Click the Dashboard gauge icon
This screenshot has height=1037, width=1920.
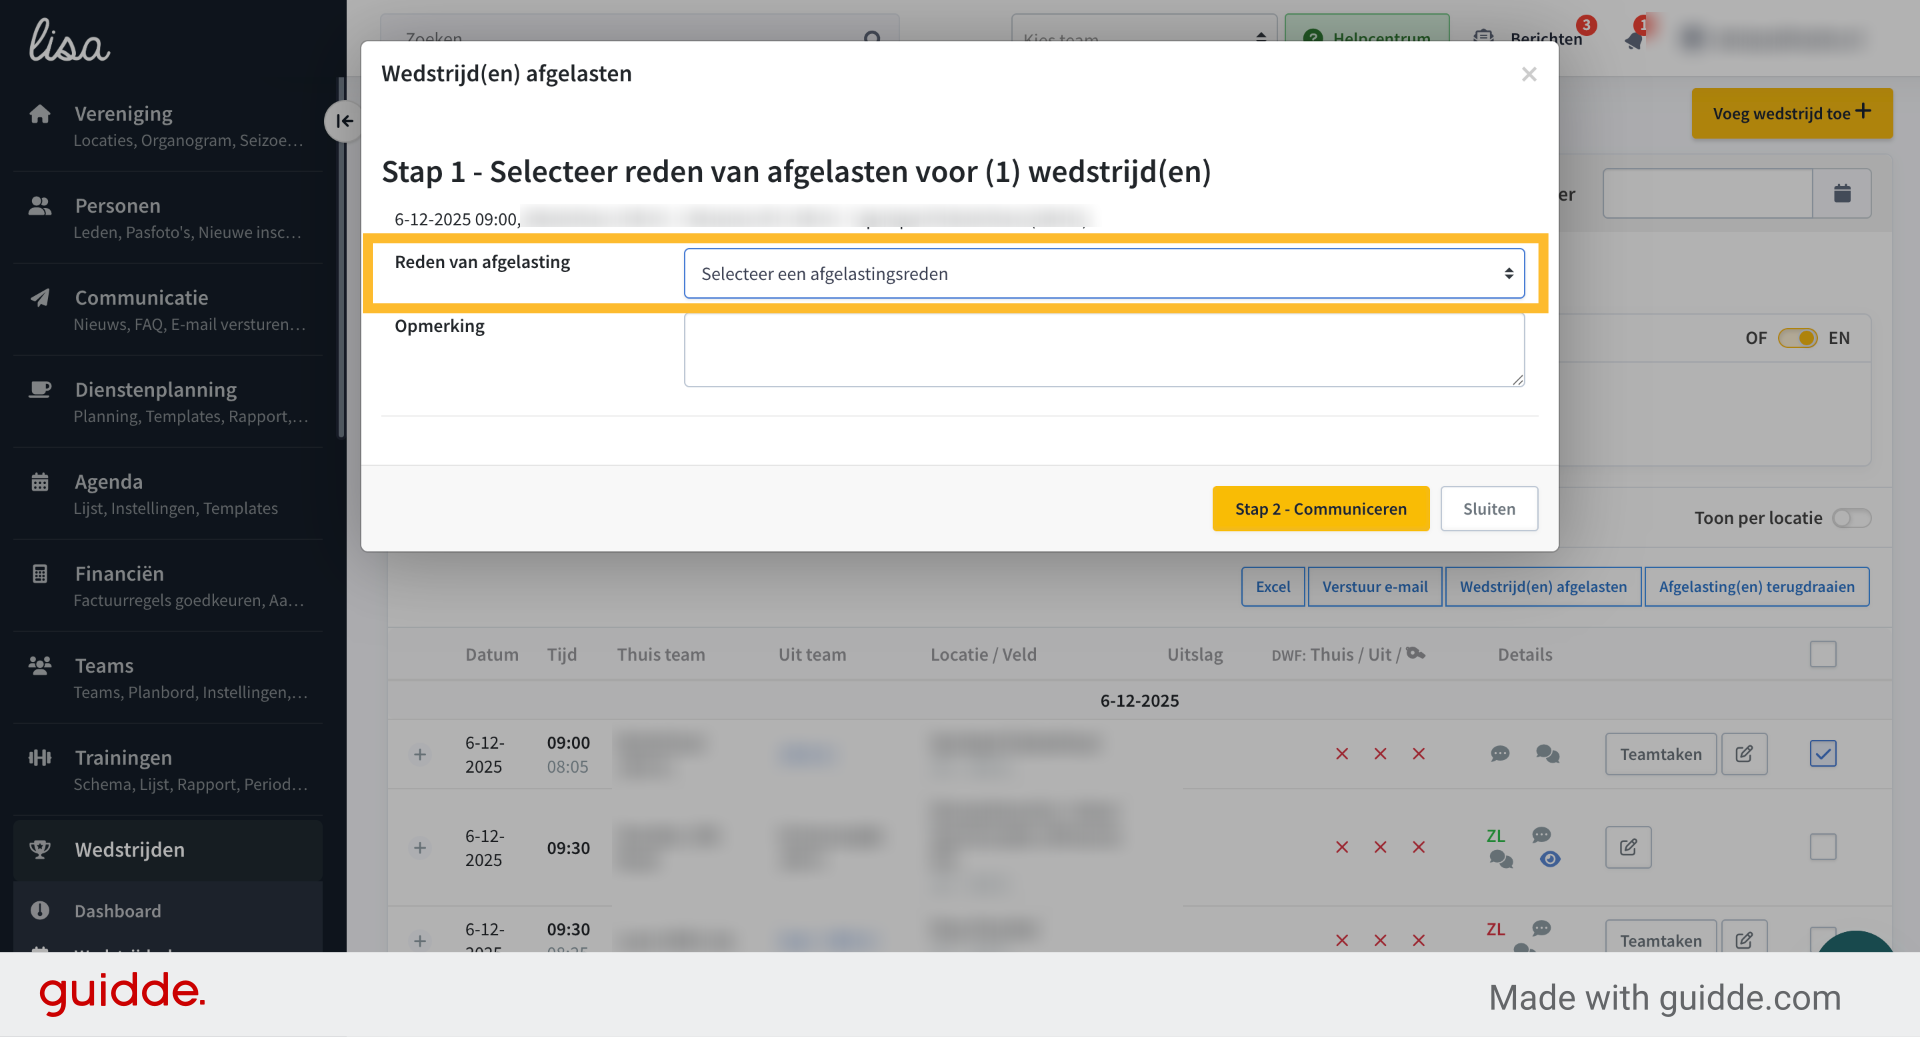[x=40, y=910]
